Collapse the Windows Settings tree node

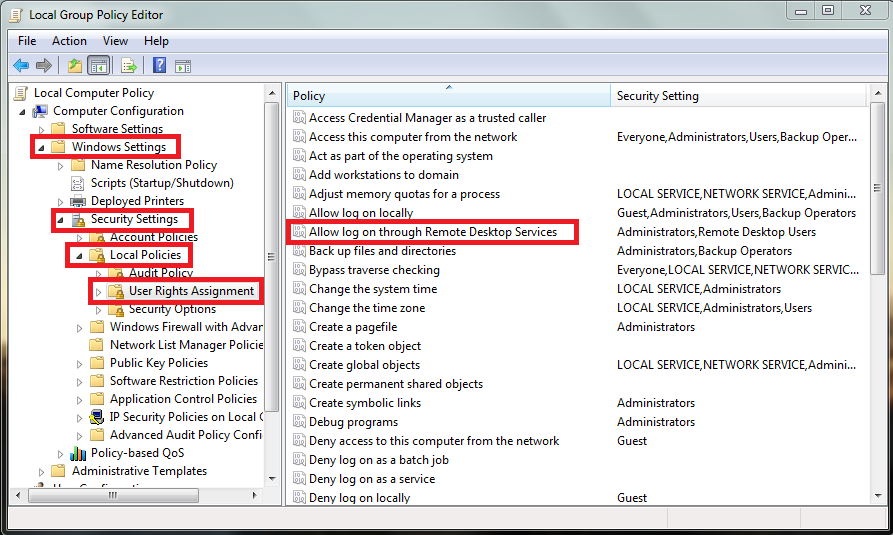pos(41,147)
